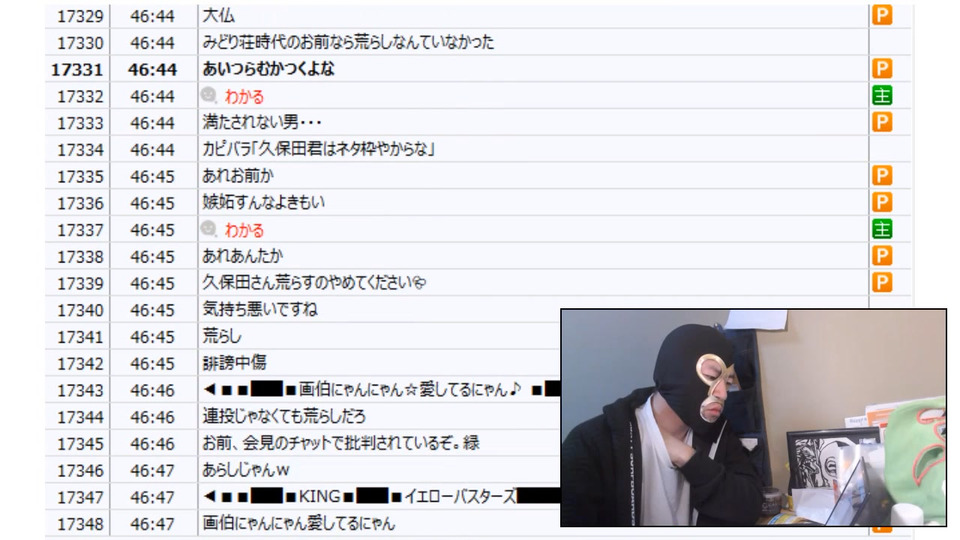Image resolution: width=960 pixels, height=540 pixels.
Task: Select comment number 17340
Action: [x=80, y=310]
